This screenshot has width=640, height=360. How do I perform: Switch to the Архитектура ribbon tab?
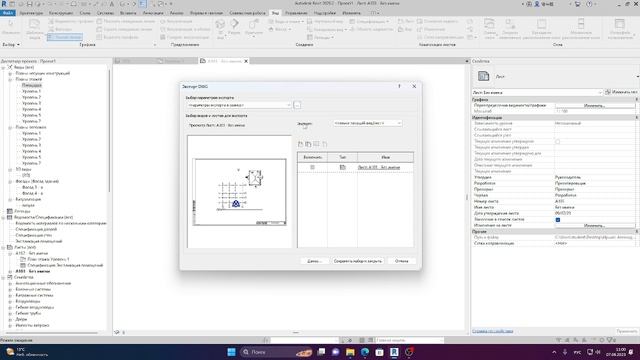[31, 13]
